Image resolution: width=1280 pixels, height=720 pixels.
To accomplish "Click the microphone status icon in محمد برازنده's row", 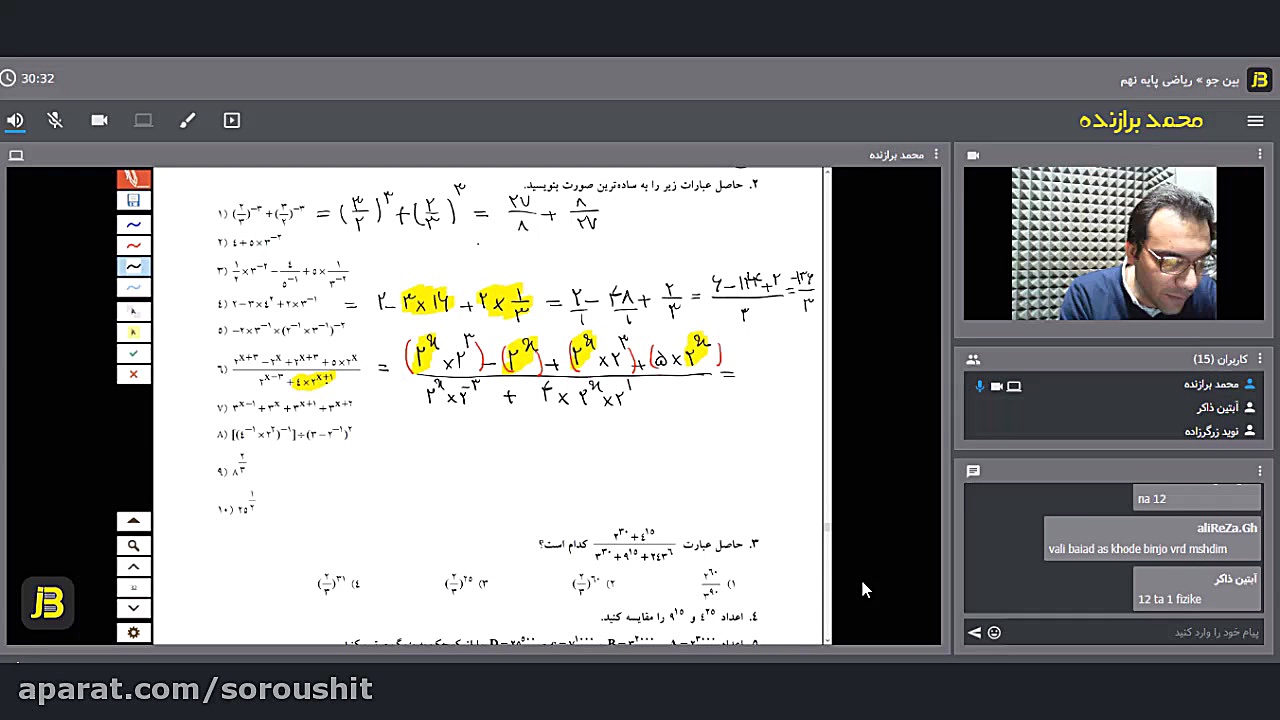I will coord(979,386).
